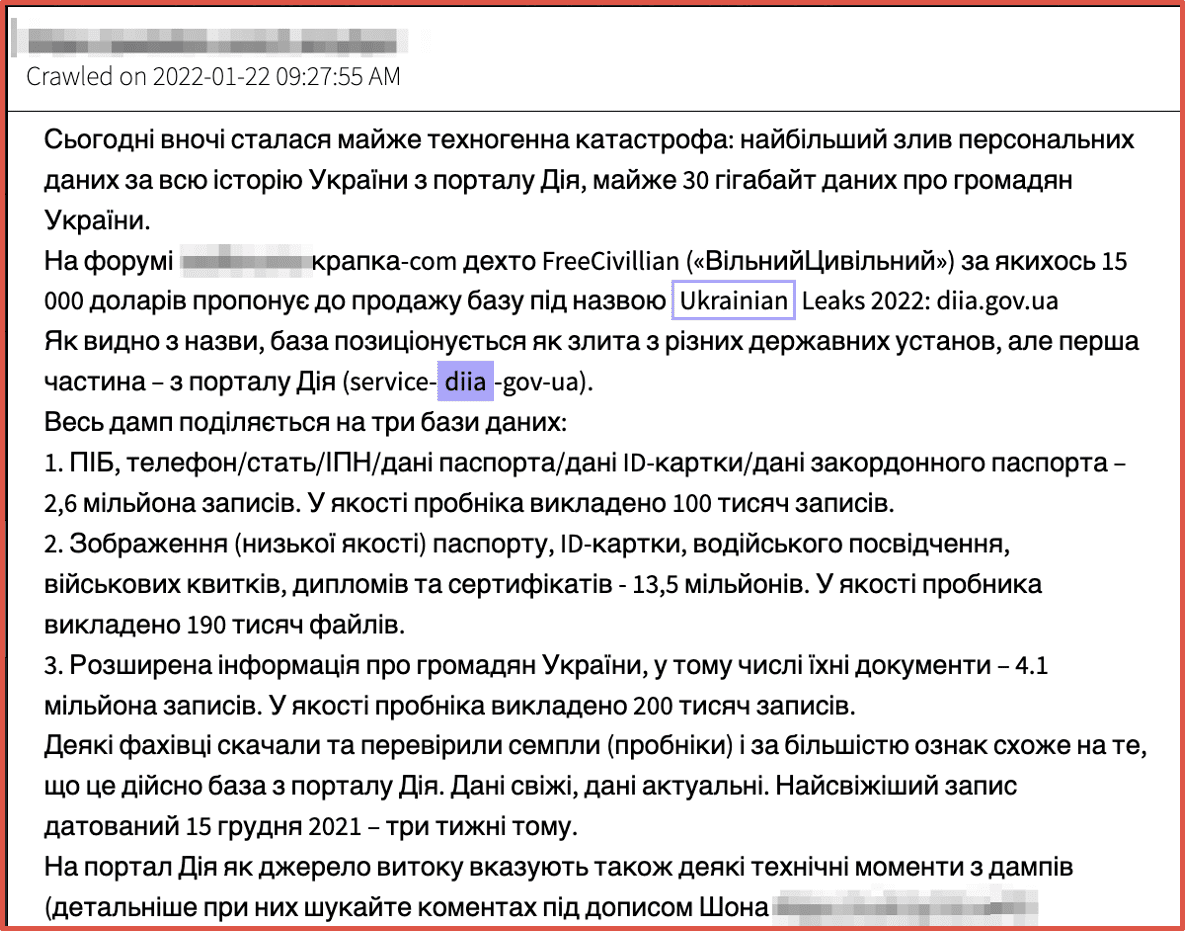Select the words "закордонного паспорта"
The height and width of the screenshot is (932, 1186).
coord(959,462)
